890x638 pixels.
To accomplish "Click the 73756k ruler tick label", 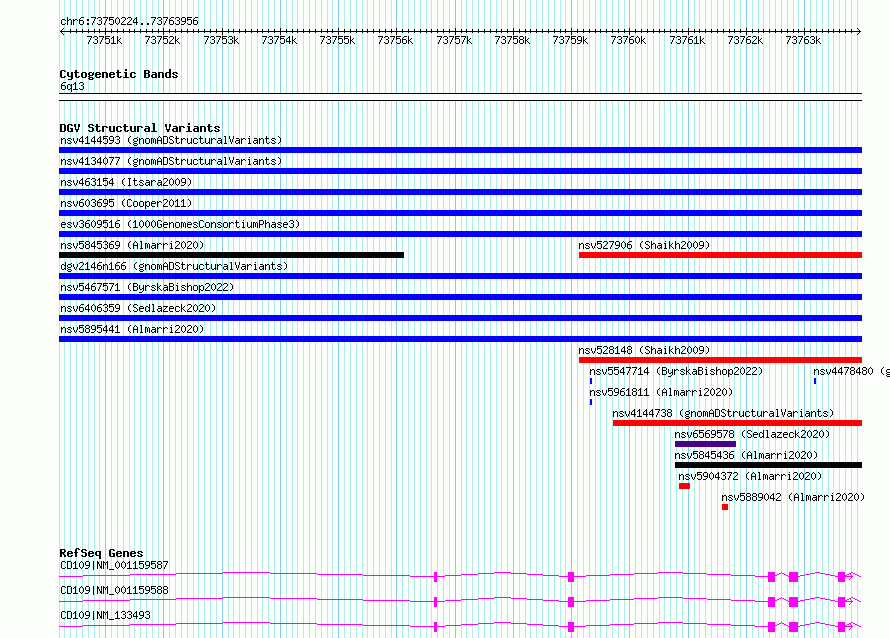I will pos(395,40).
